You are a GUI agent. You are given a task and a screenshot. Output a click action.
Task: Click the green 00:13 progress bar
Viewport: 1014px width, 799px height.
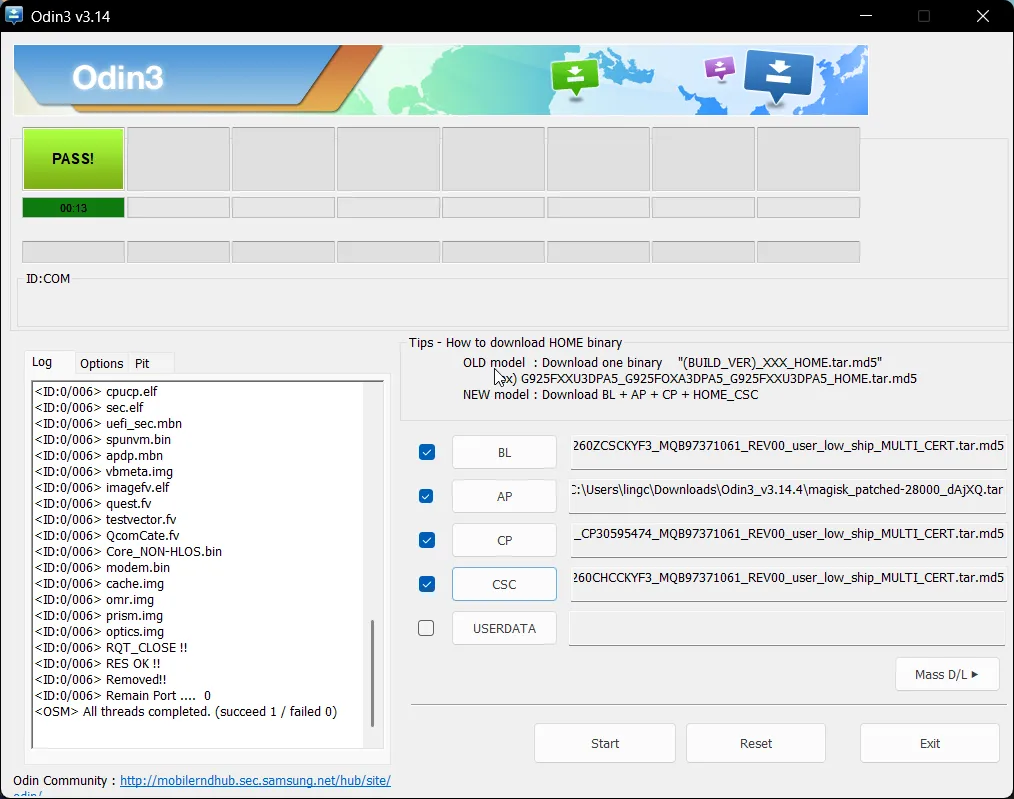pos(73,208)
